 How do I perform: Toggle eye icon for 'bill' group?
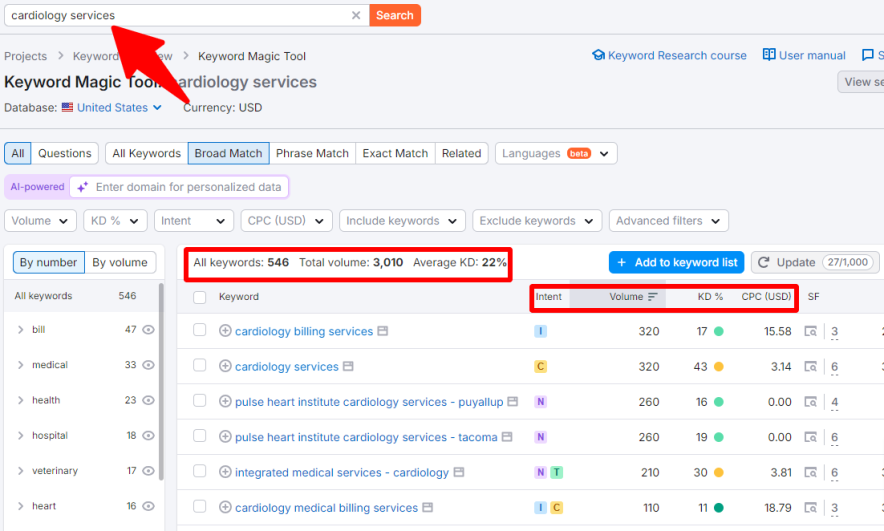click(x=148, y=330)
